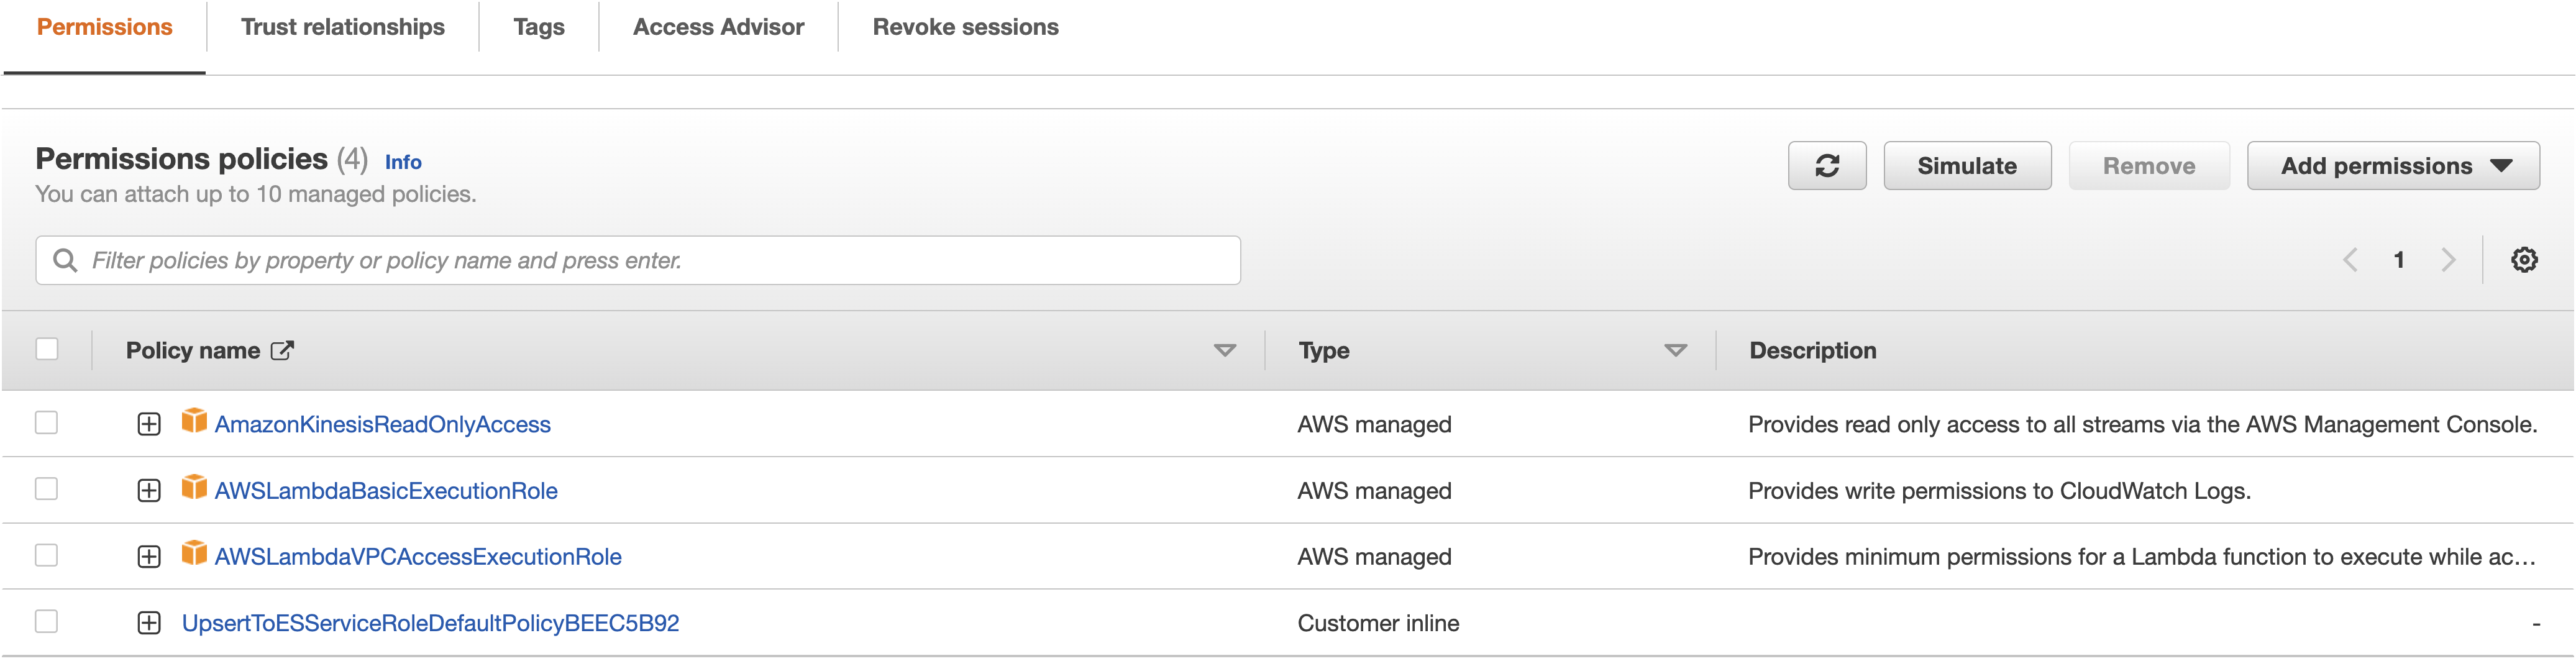This screenshot has height=661, width=2576.
Task: Sort by Policy name column arrow
Action: click(x=1224, y=351)
